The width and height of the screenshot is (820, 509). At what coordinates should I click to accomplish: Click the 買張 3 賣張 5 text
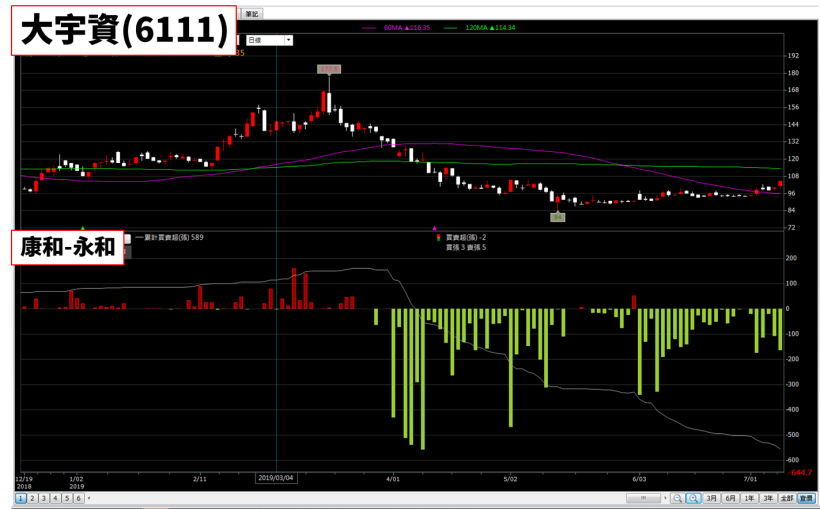click(x=465, y=247)
